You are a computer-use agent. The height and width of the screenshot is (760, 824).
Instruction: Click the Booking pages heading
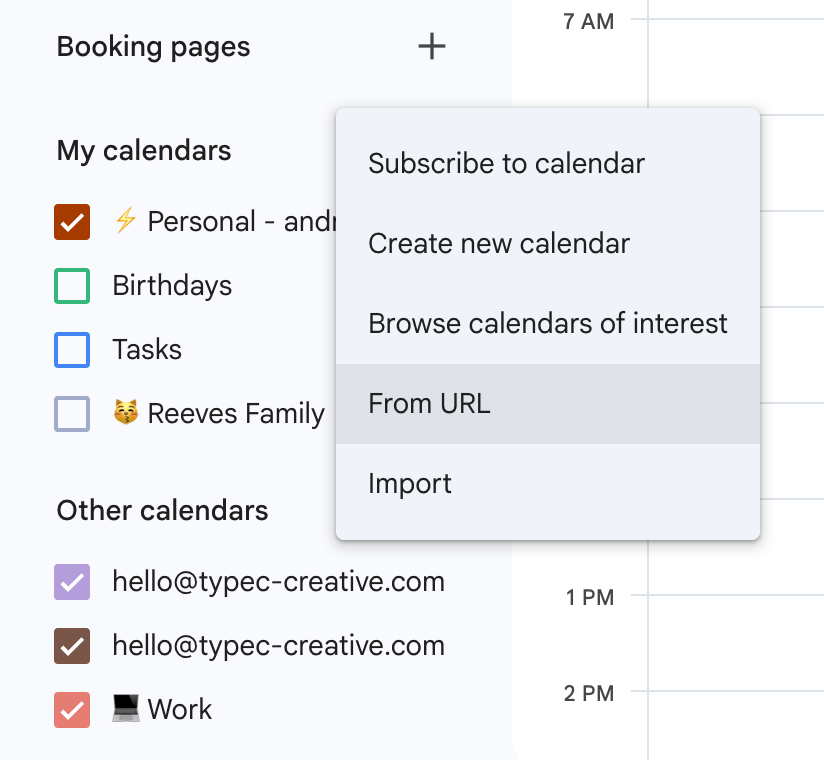(x=152, y=46)
